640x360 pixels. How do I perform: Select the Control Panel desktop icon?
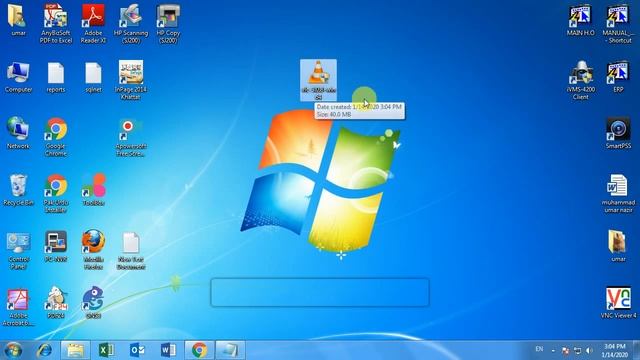18,250
